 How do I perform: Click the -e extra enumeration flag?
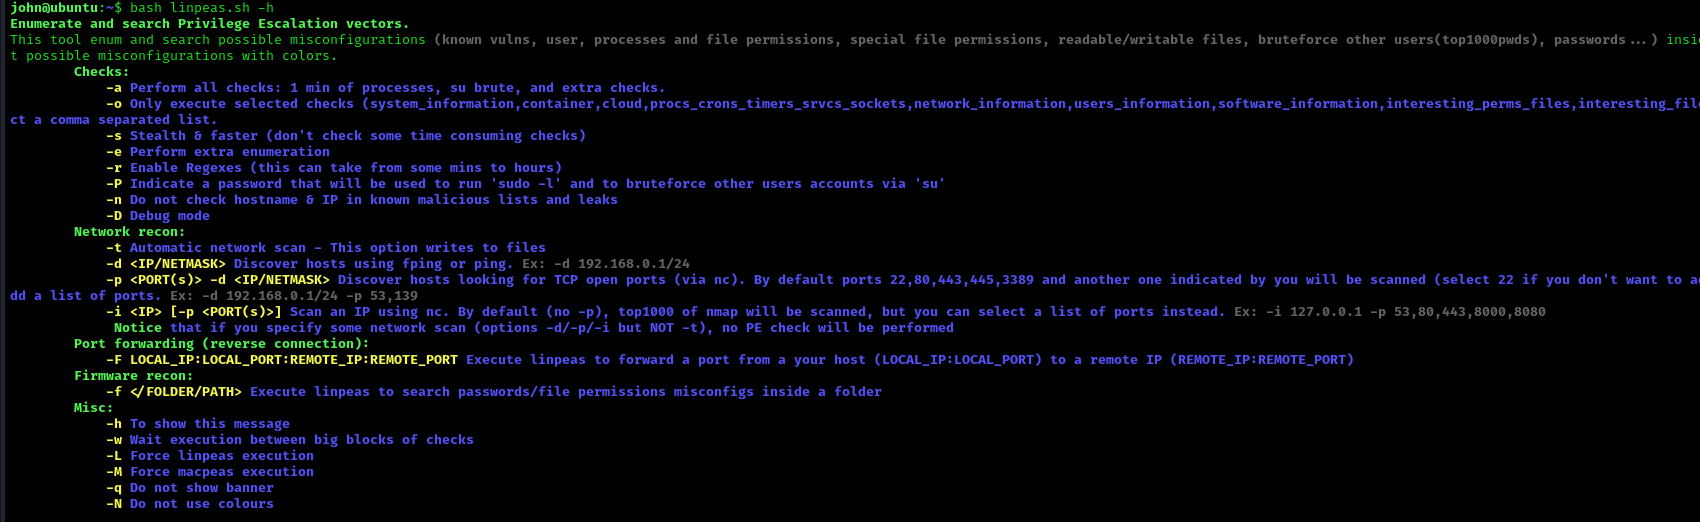pos(114,152)
